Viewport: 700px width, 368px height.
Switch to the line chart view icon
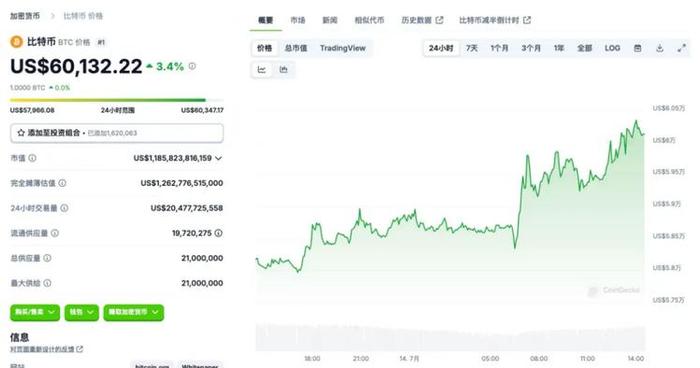(x=262, y=69)
